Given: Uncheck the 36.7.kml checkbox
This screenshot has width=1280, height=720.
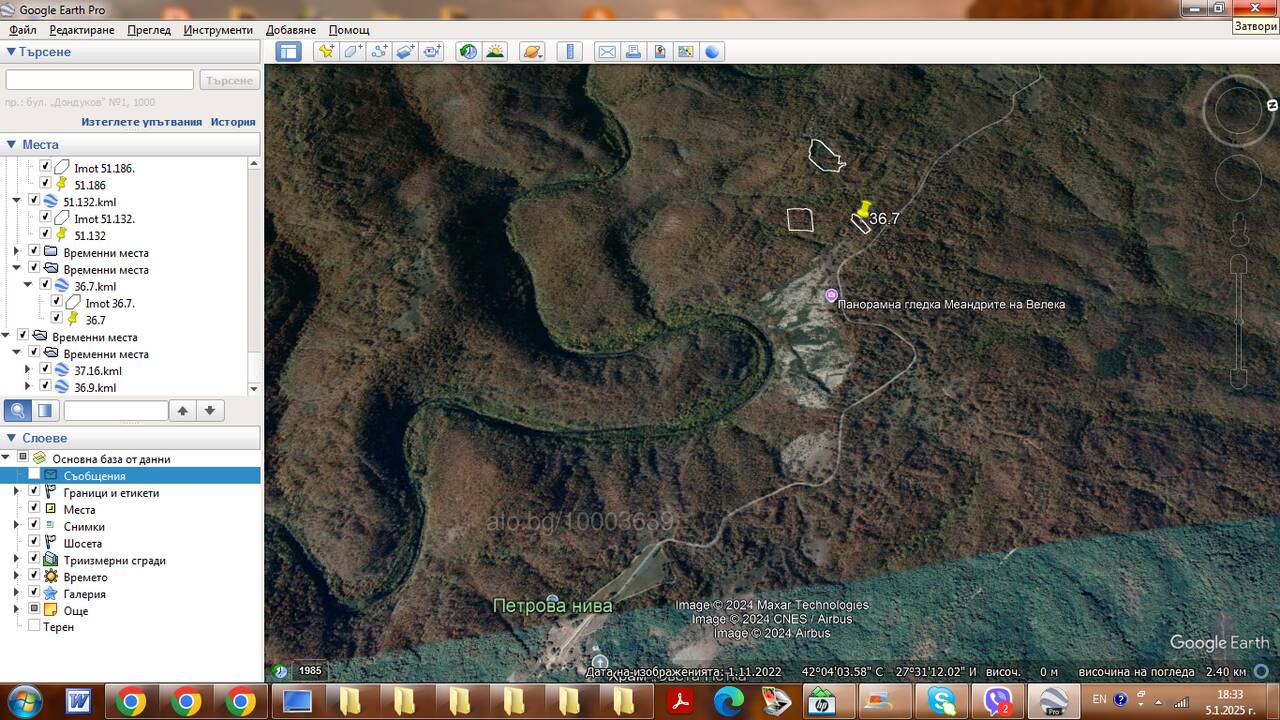Looking at the screenshot, I should coord(45,286).
